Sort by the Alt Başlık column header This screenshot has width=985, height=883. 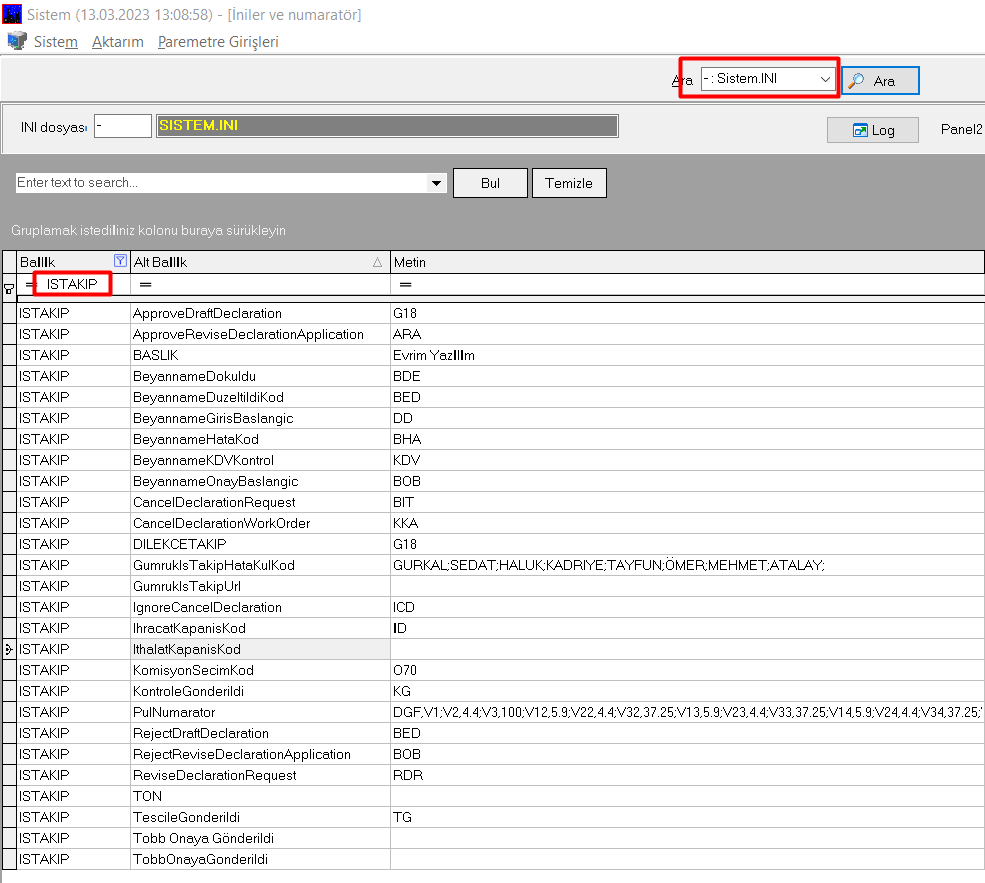(261, 262)
